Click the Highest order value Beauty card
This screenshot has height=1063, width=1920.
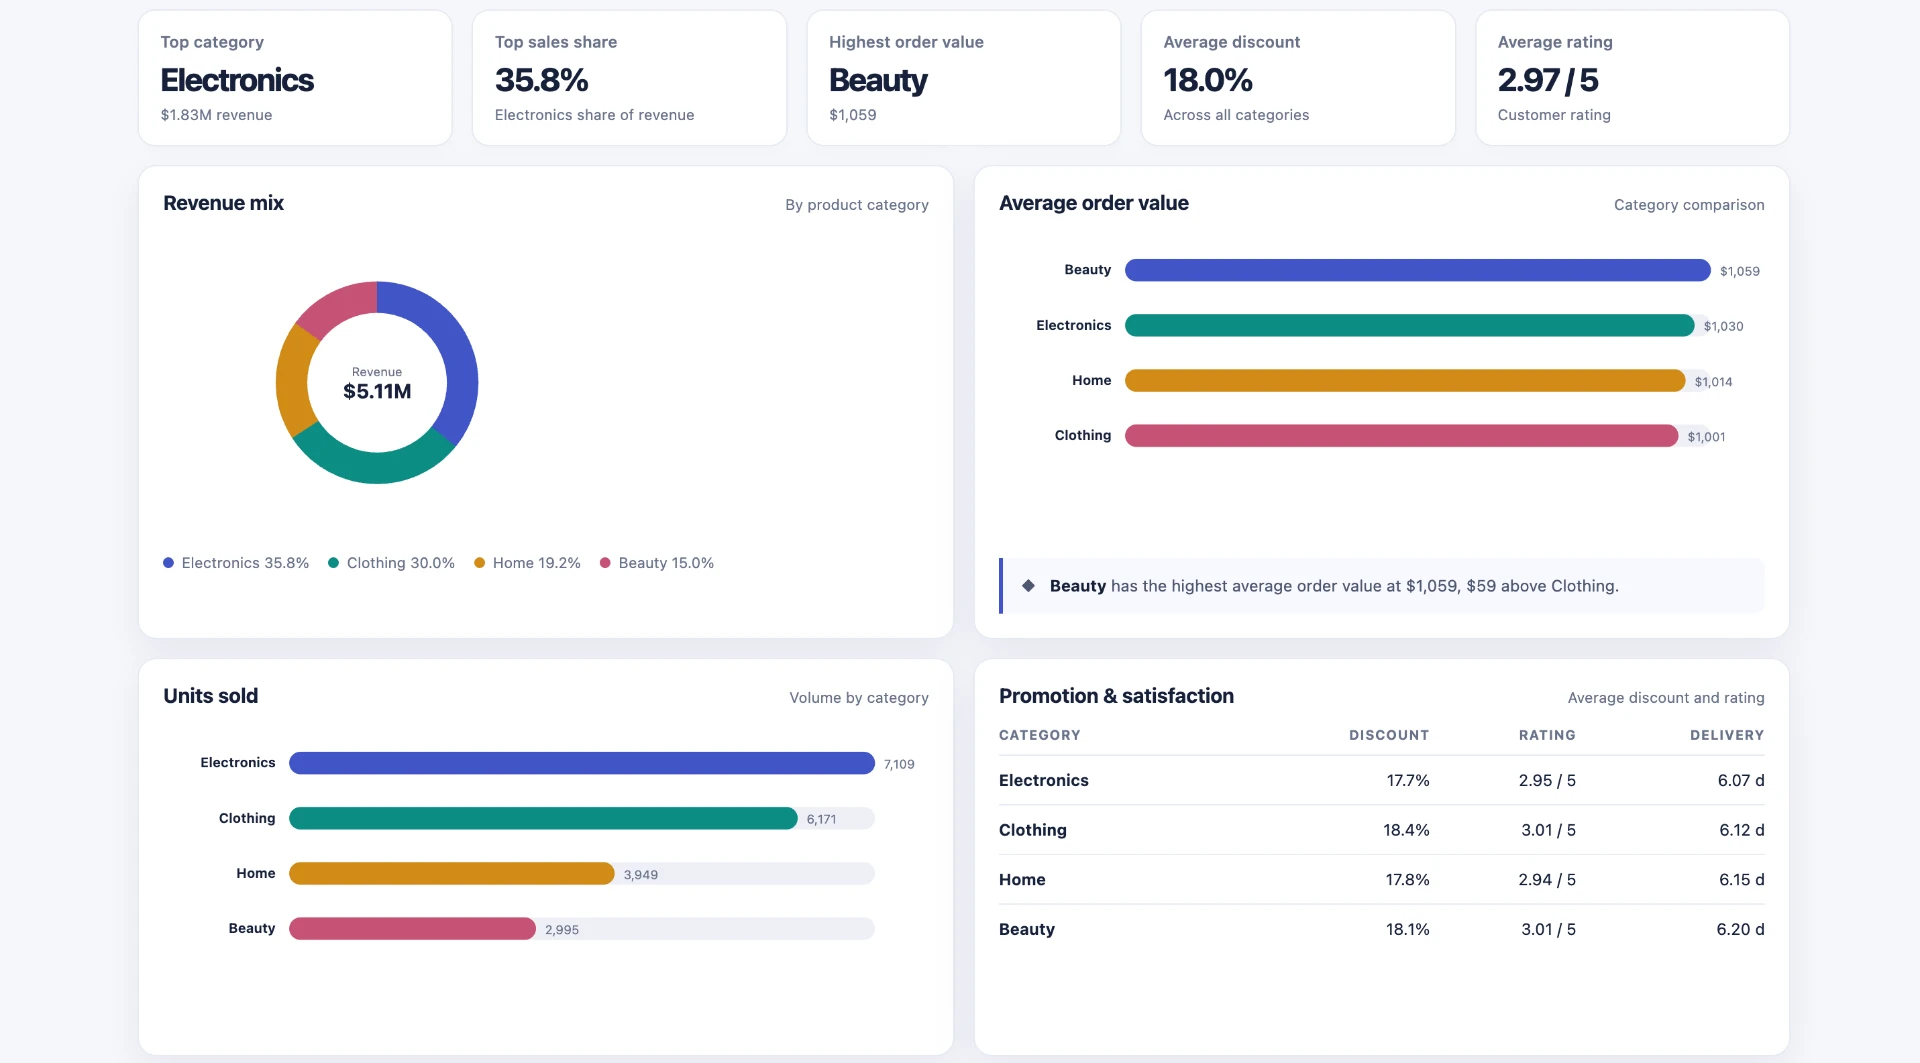(963, 78)
